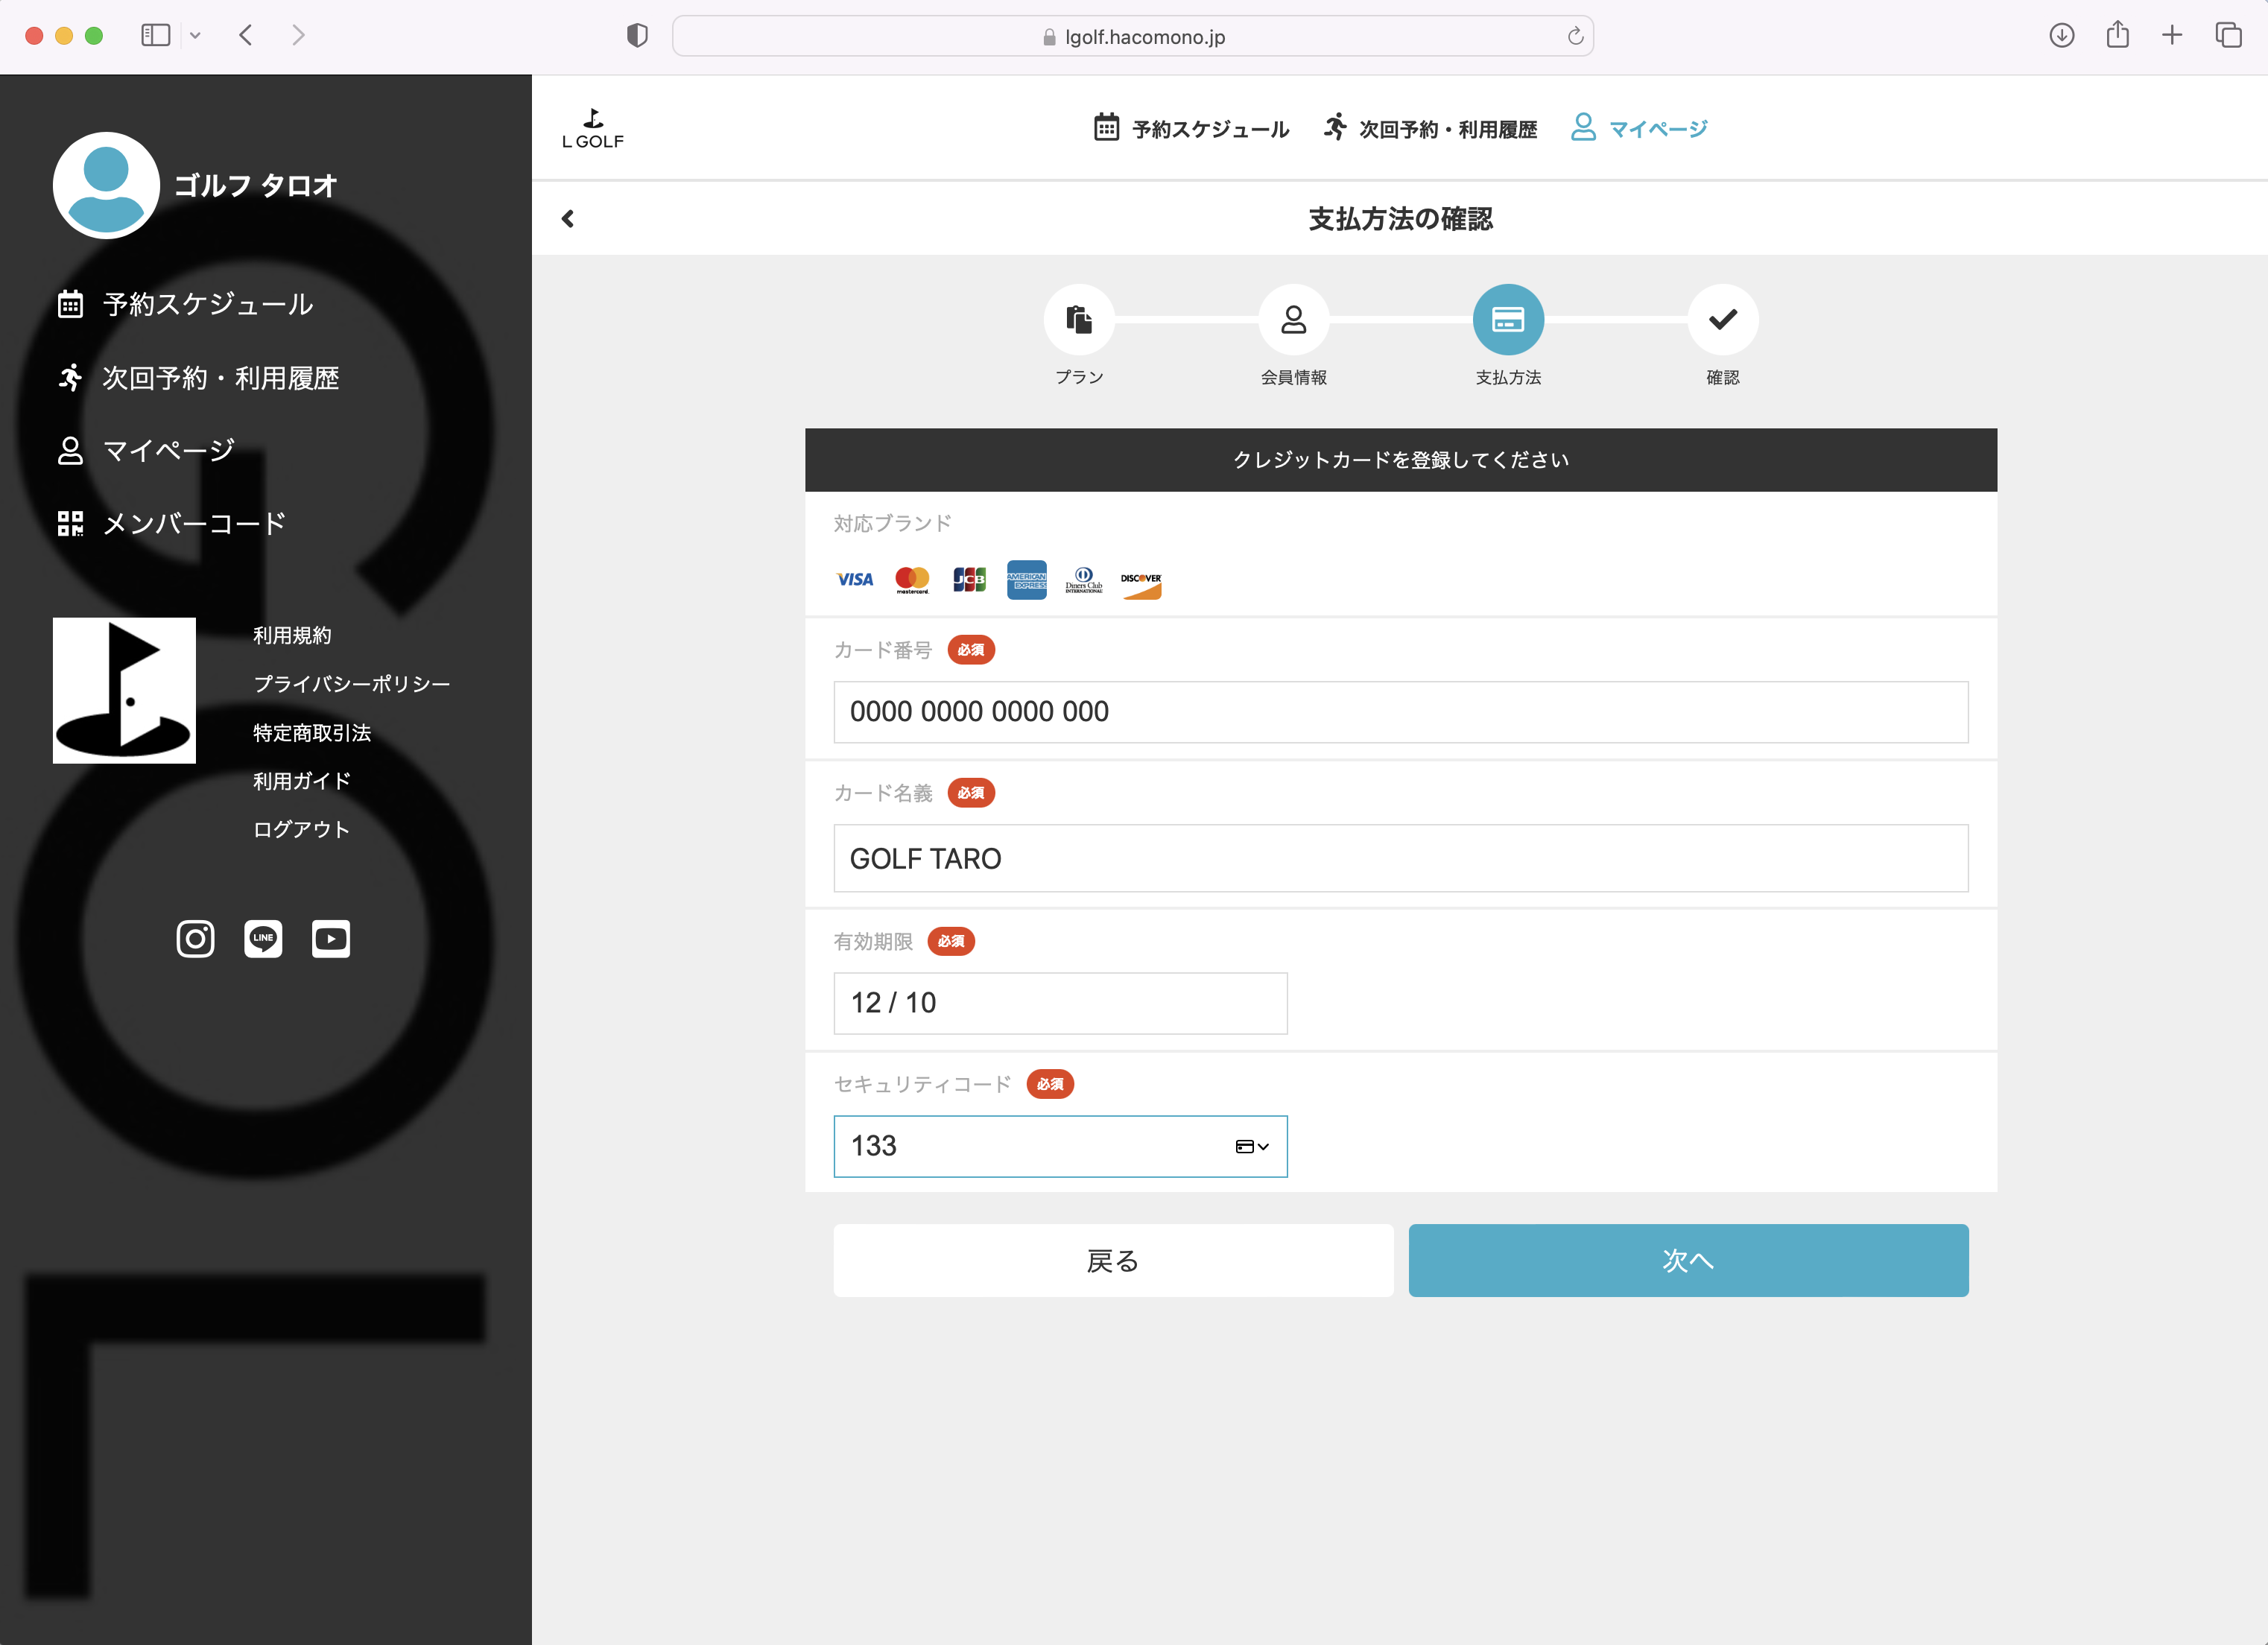This screenshot has width=2268, height=1645.
Task: Click the card number input field
Action: (x=1400, y=712)
